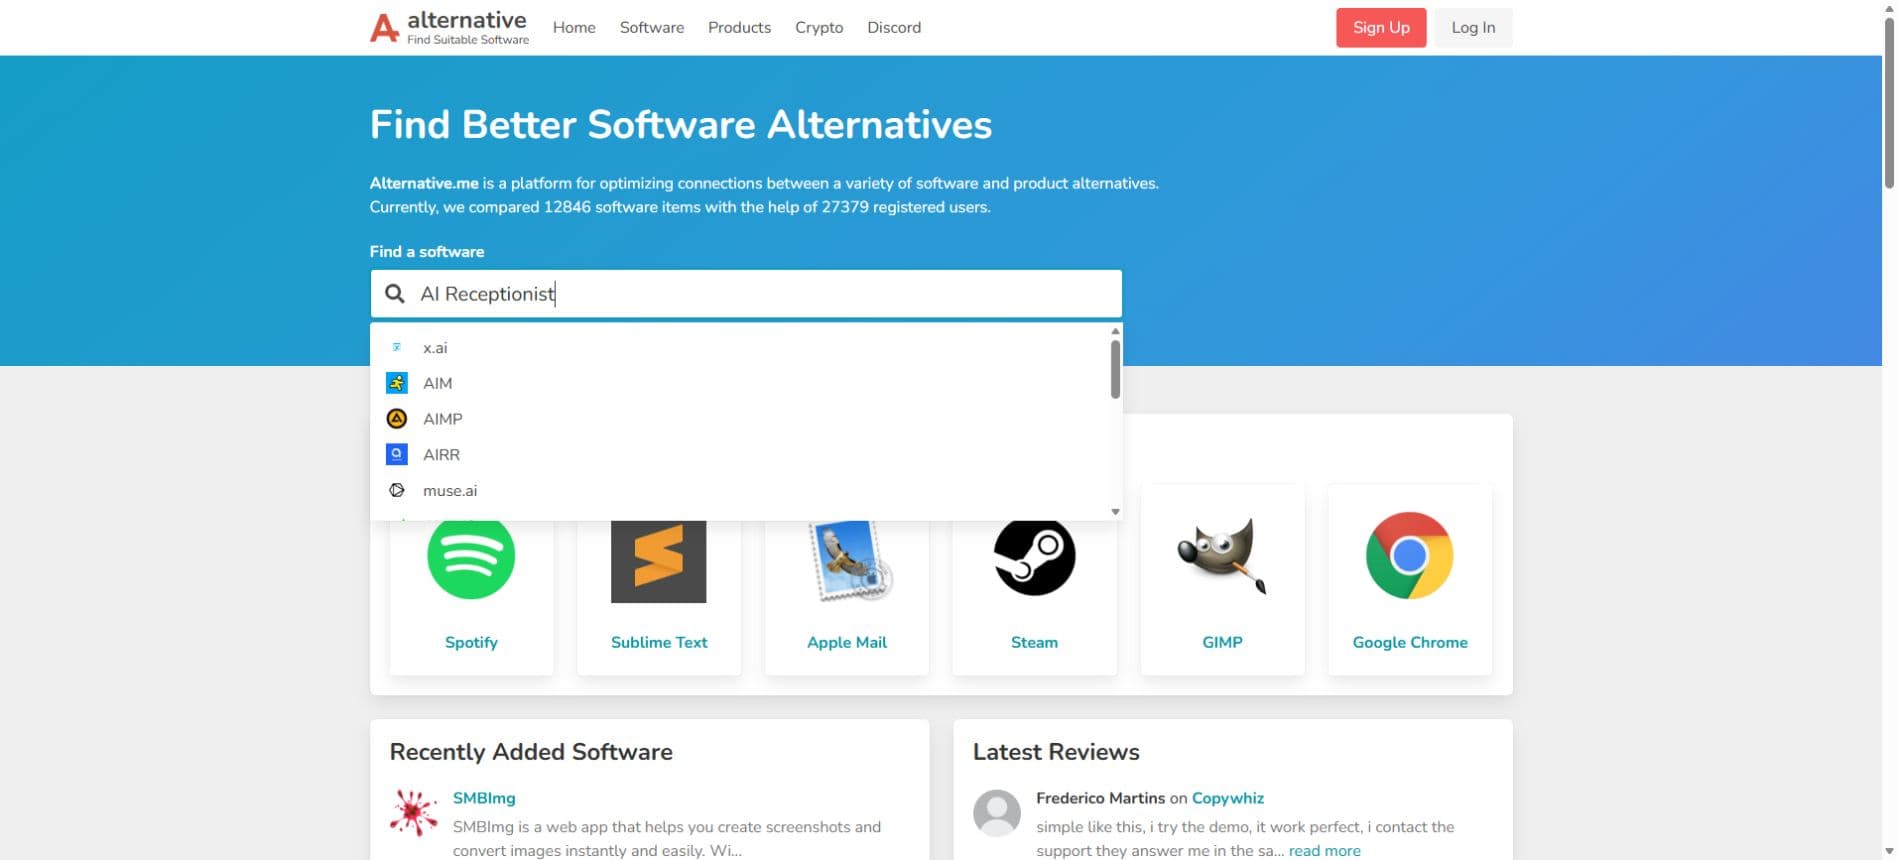Open the Products menu item
Screen dimensions: 1897x860
[739, 28]
